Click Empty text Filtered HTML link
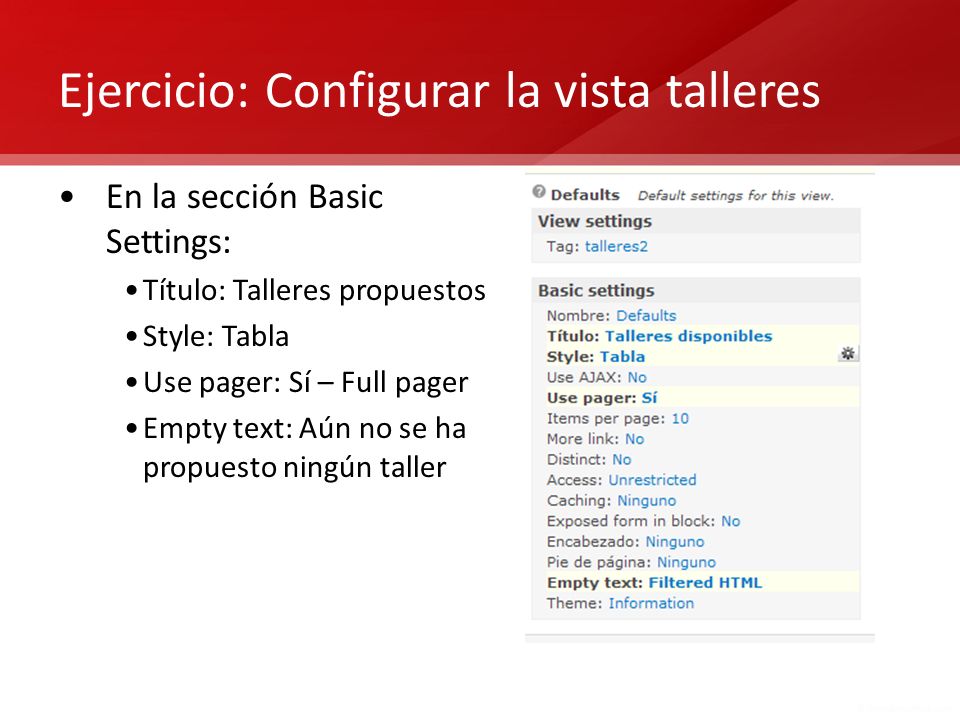 pos(705,582)
